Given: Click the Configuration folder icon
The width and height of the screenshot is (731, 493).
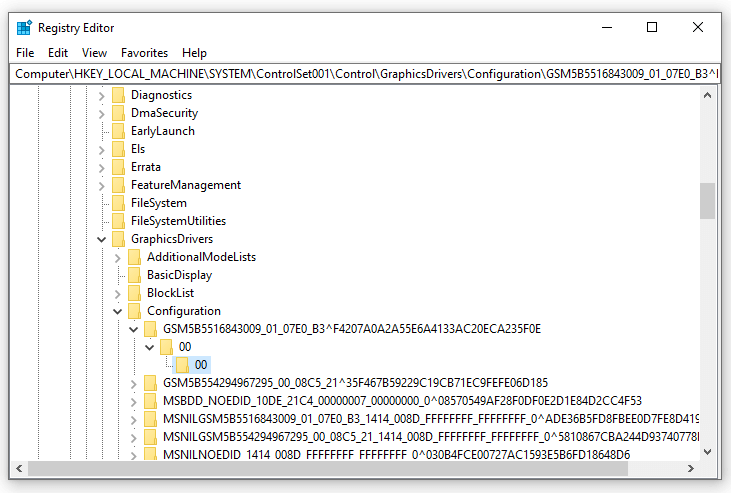Looking at the screenshot, I should 135,311.
